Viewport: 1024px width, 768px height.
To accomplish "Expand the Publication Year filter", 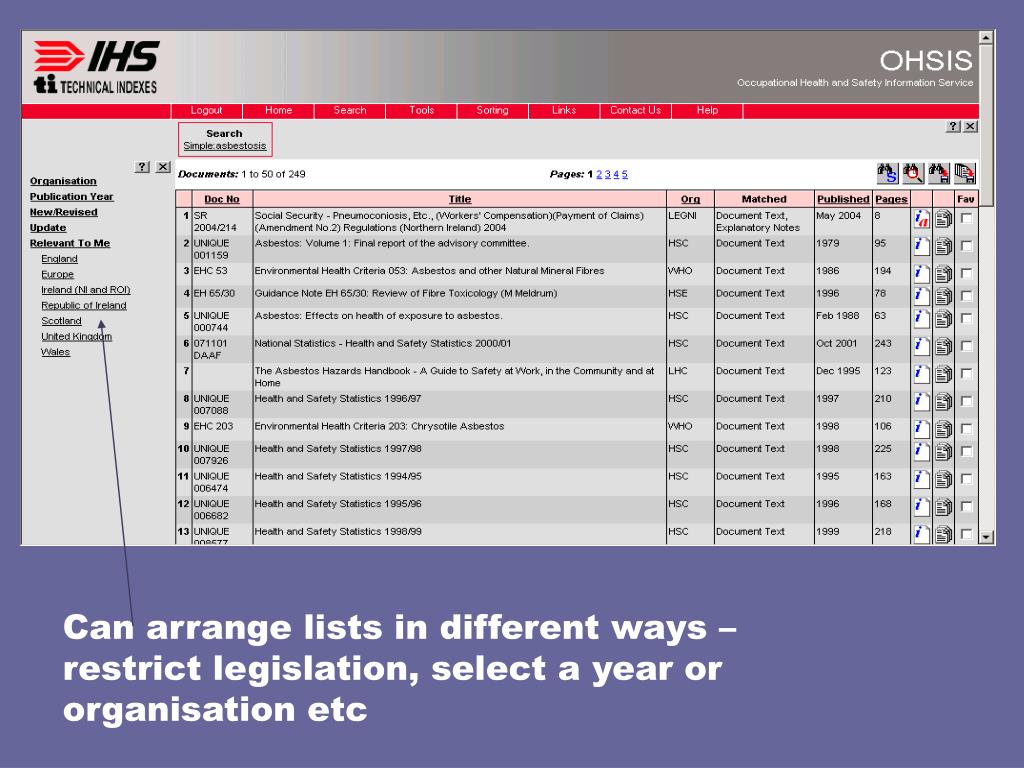I will coord(72,197).
